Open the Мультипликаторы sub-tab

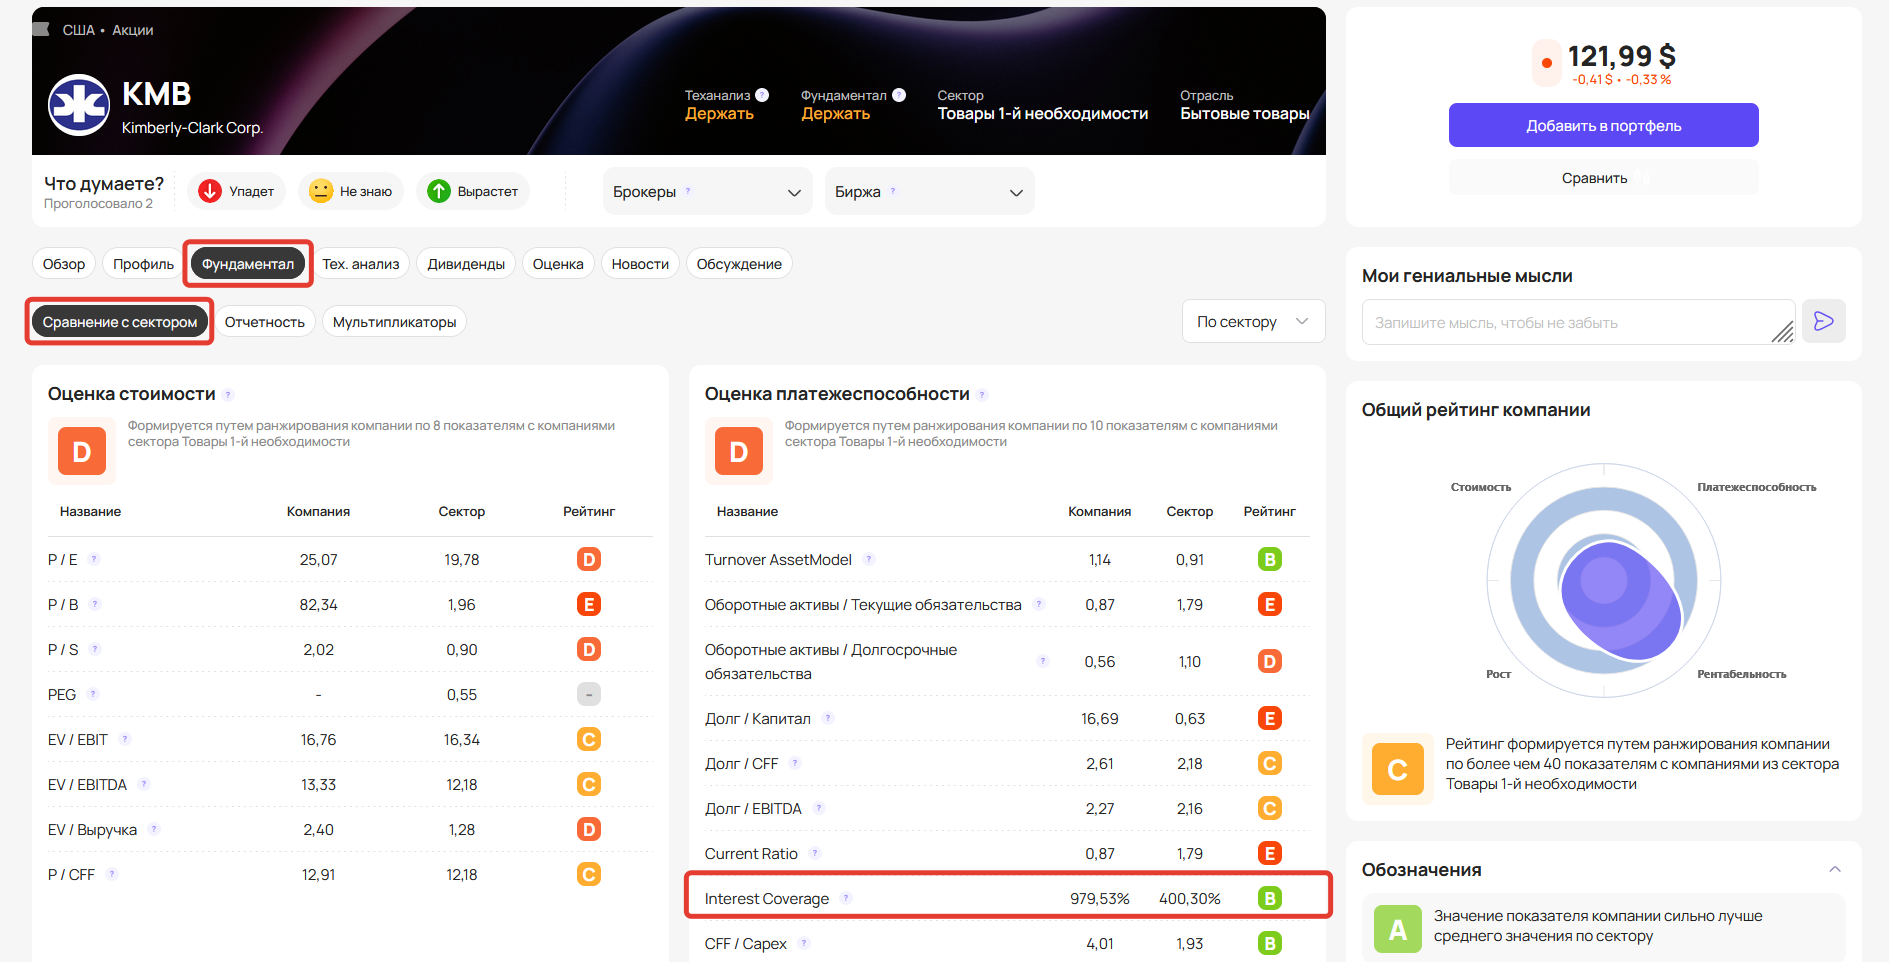pyautogui.click(x=394, y=322)
